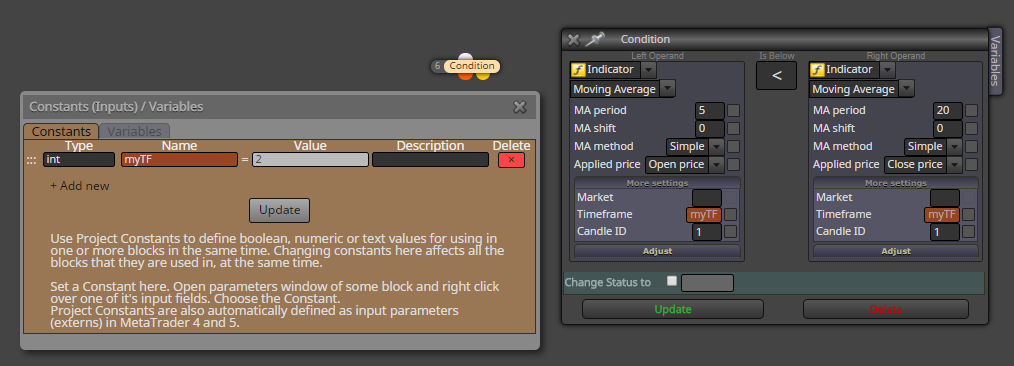Tick the checkbox next to left MA period

[x=733, y=111]
